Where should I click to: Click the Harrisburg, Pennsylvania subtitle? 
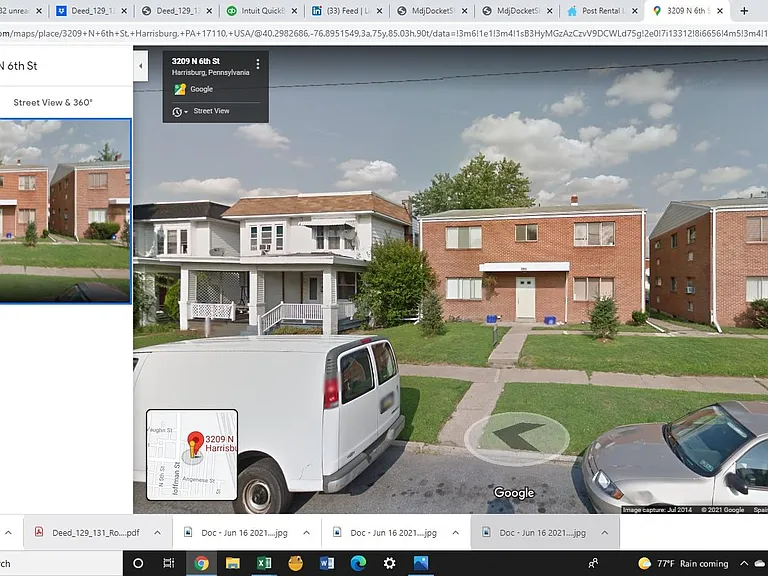[211, 72]
